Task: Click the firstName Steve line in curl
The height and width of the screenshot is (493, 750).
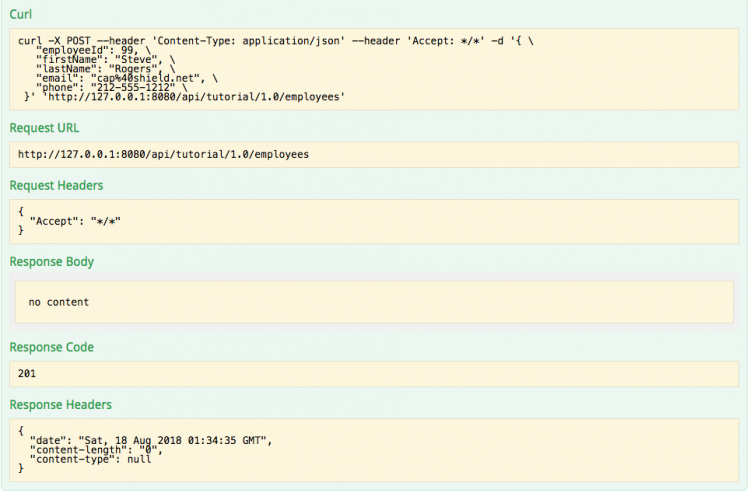Action: point(105,60)
